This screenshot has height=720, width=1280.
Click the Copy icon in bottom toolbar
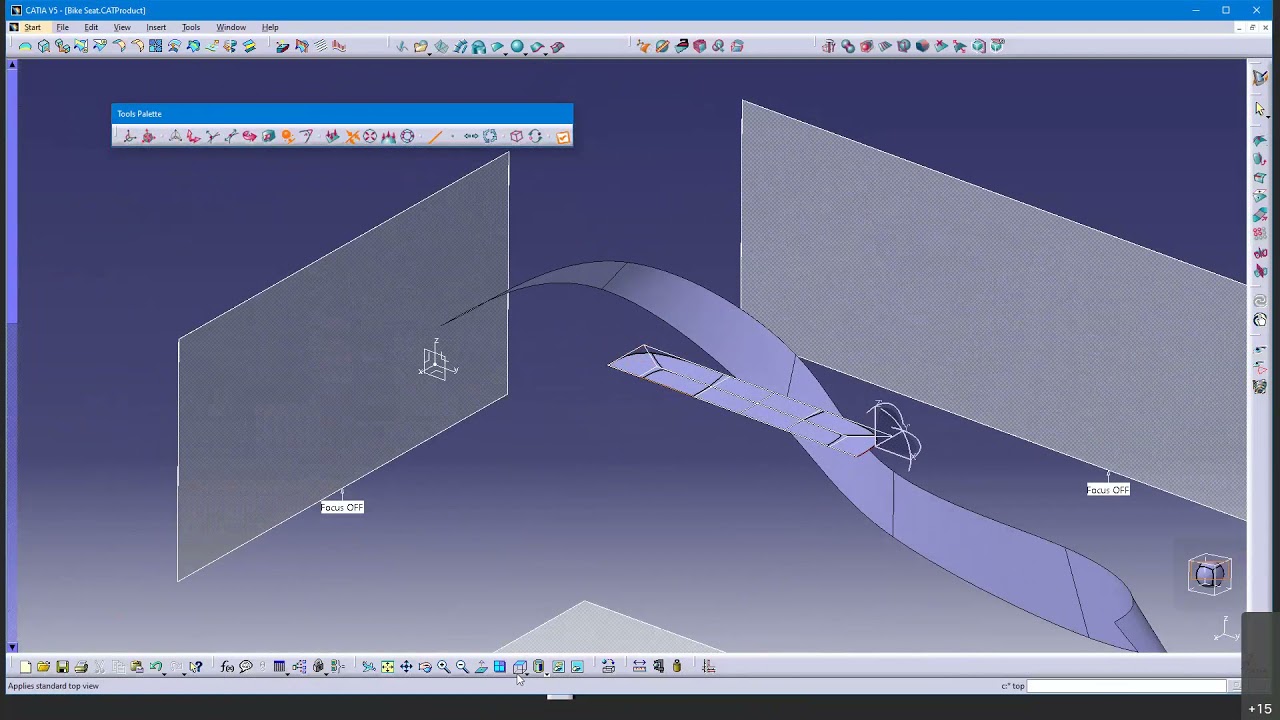(x=118, y=667)
